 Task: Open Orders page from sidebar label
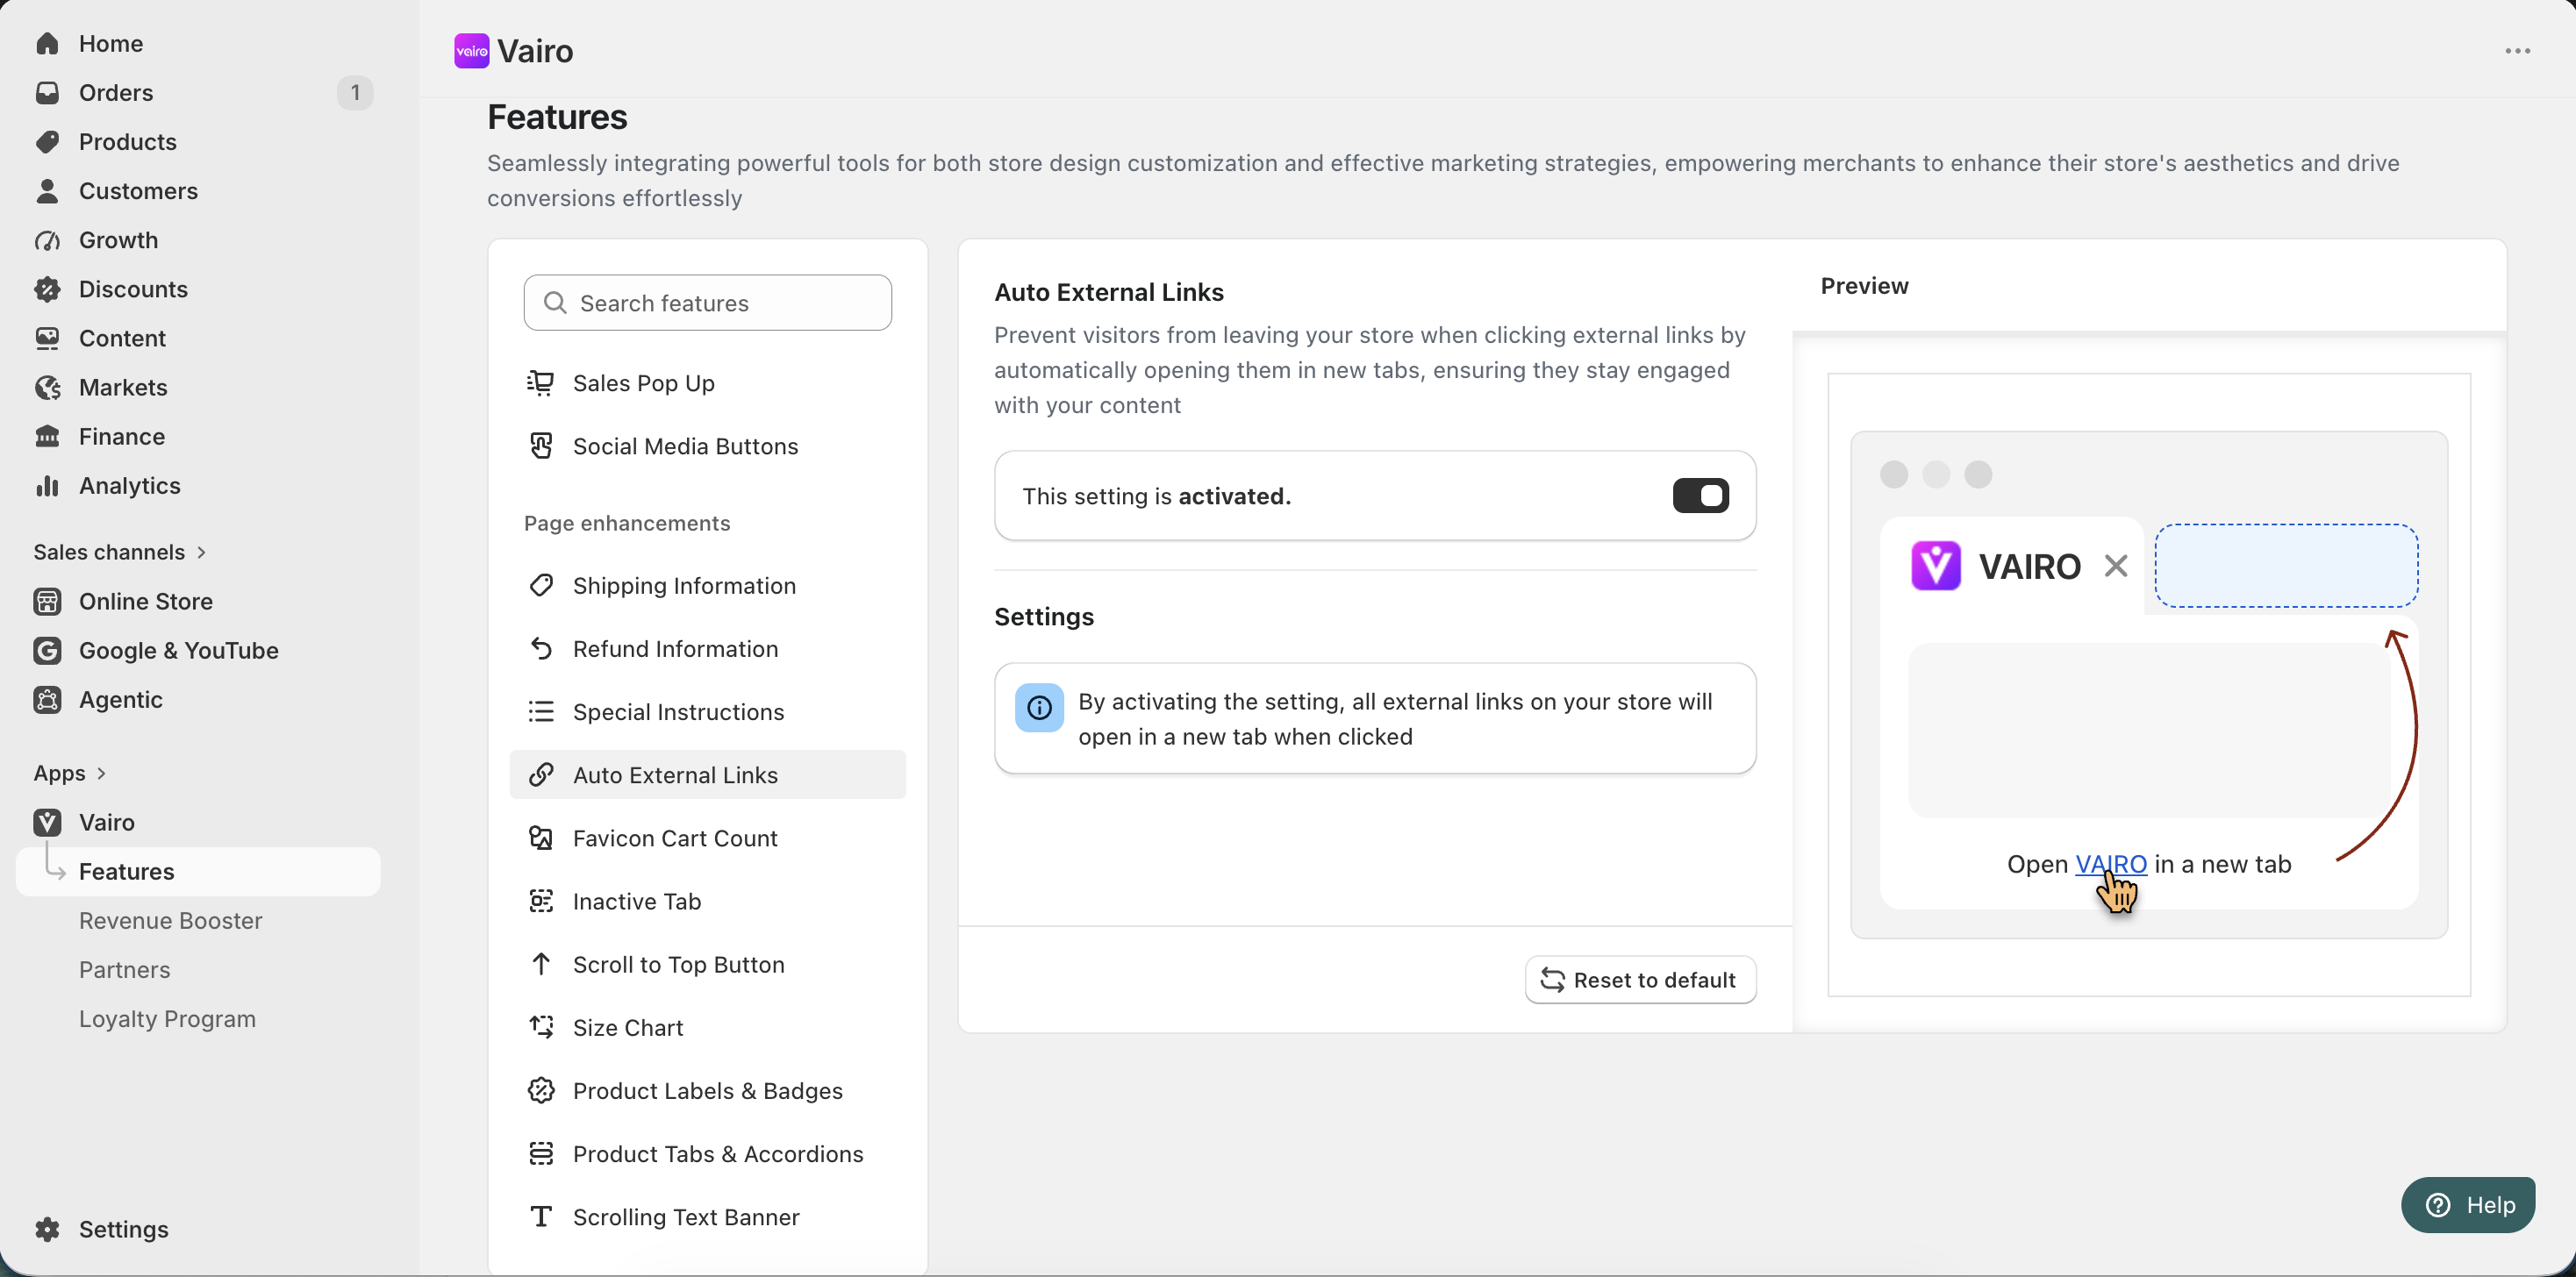pyautogui.click(x=116, y=92)
